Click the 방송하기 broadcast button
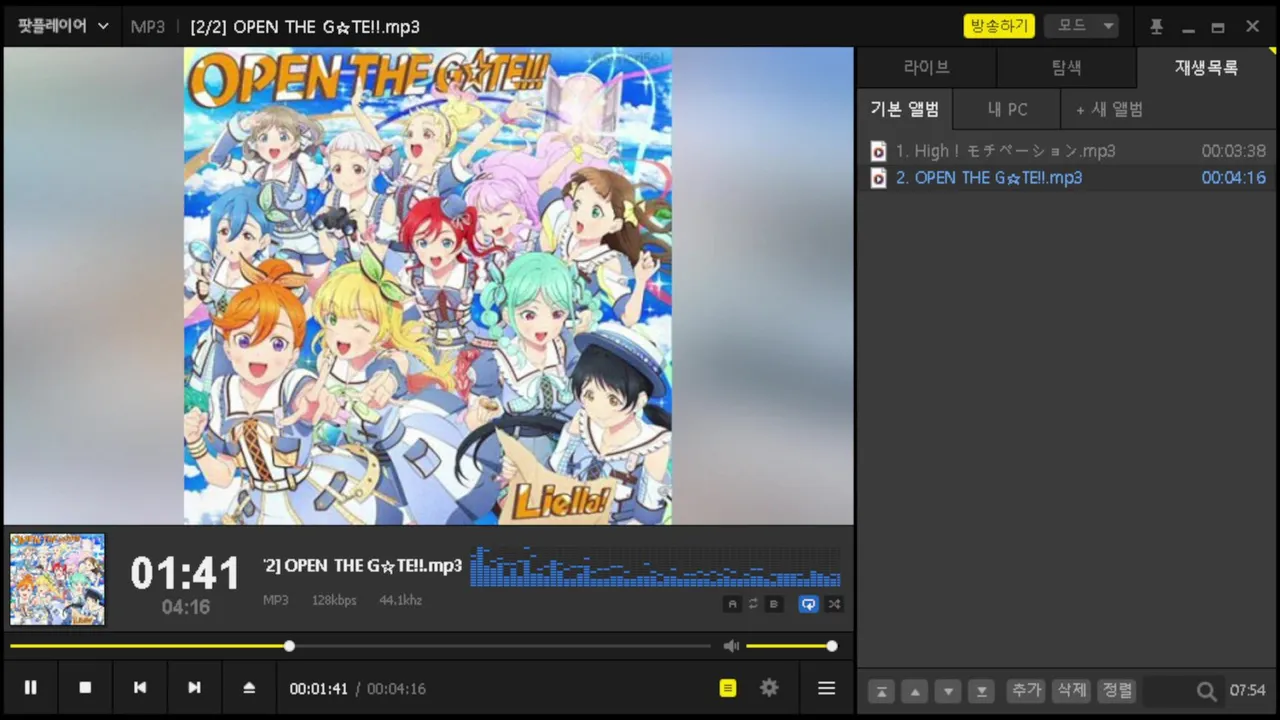1280x720 pixels. coord(999,26)
